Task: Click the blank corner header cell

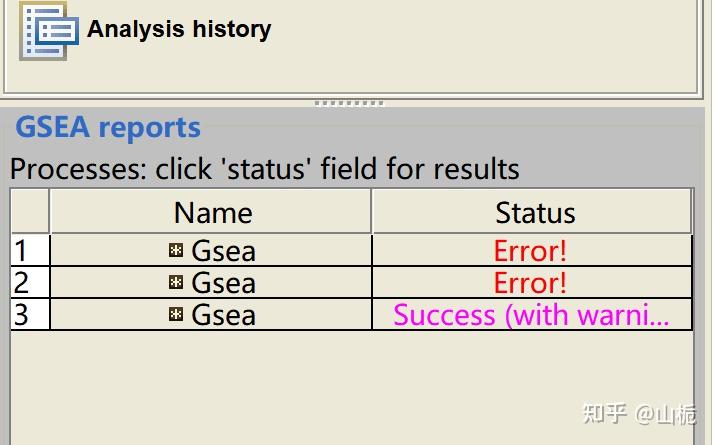Action: pos(29,212)
